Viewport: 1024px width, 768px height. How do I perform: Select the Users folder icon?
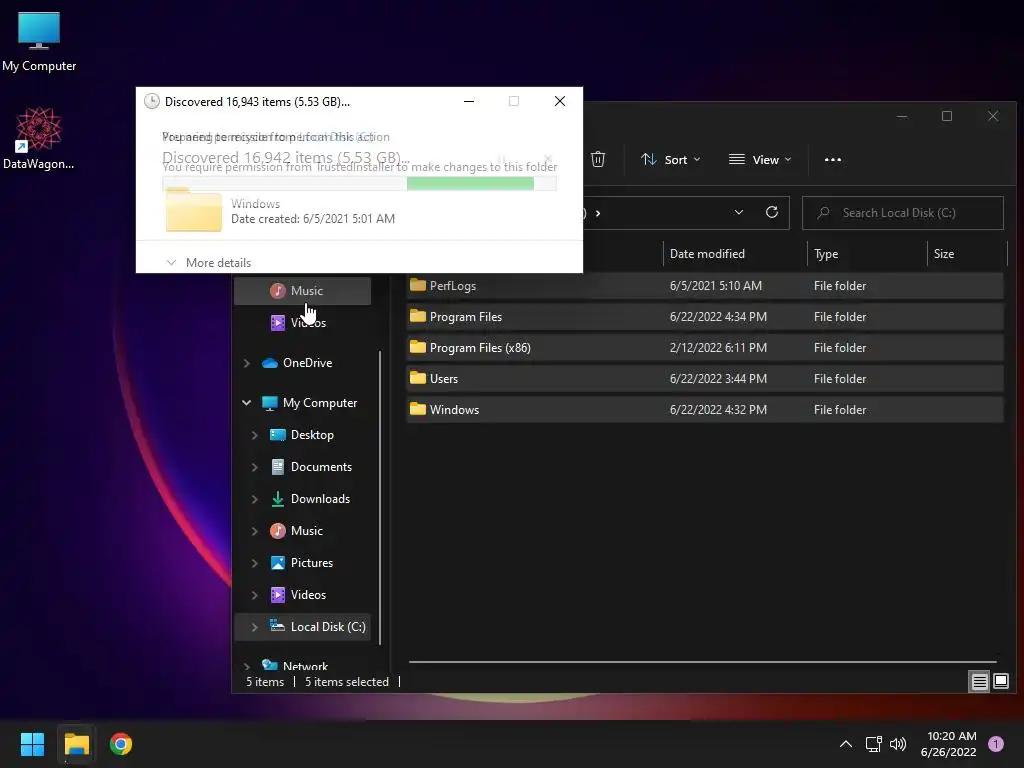(x=418, y=378)
